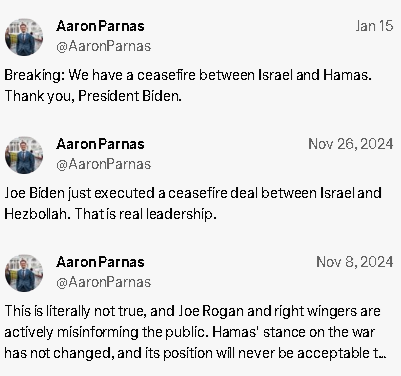Click the Nov 26, 2024 date stamp
Image resolution: width=401 pixels, height=376 pixels.
tap(351, 144)
